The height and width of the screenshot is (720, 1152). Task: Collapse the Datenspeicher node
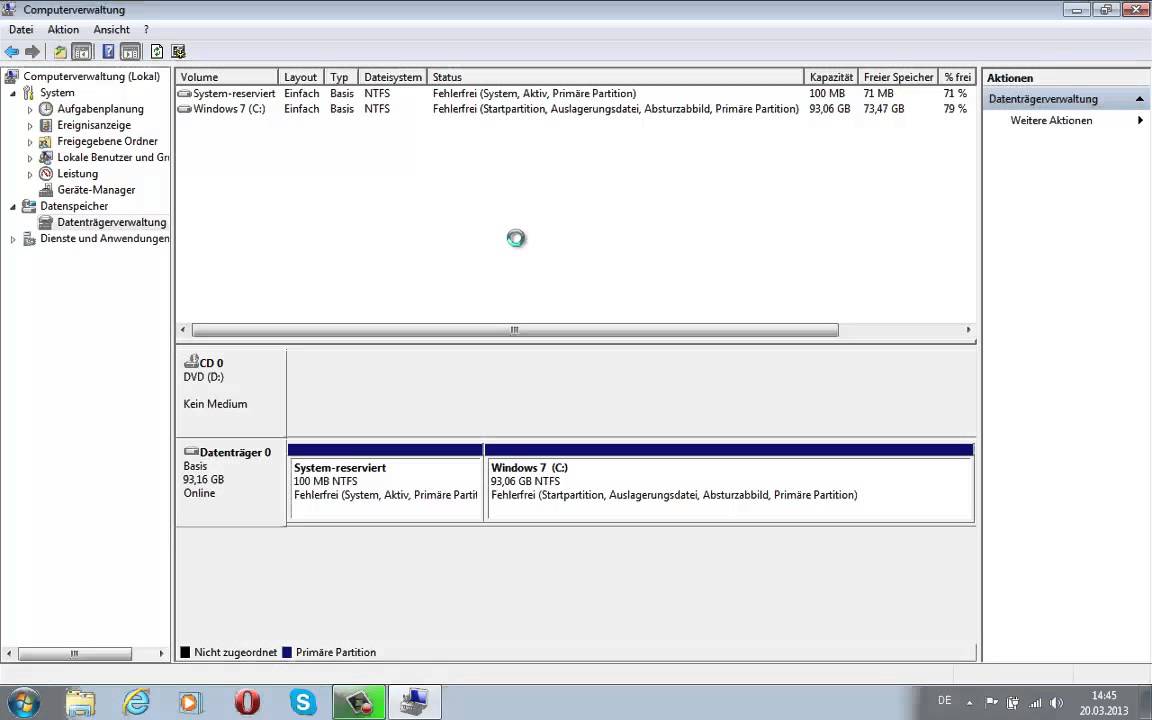point(12,206)
